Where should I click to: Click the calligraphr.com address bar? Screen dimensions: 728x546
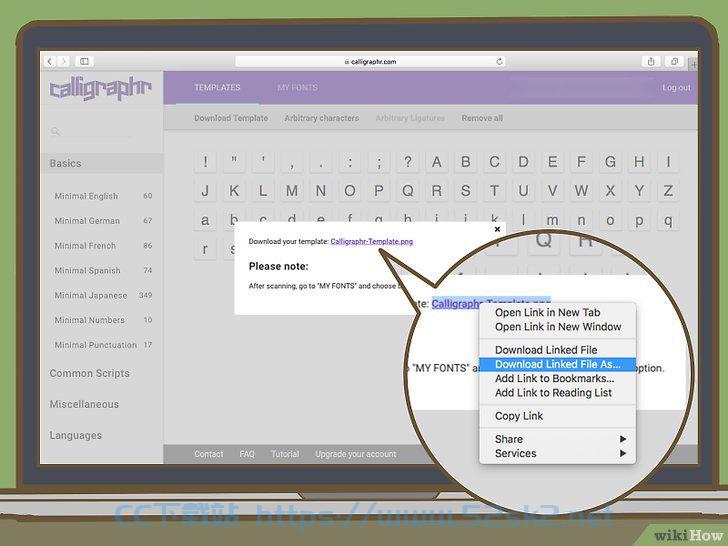370,61
